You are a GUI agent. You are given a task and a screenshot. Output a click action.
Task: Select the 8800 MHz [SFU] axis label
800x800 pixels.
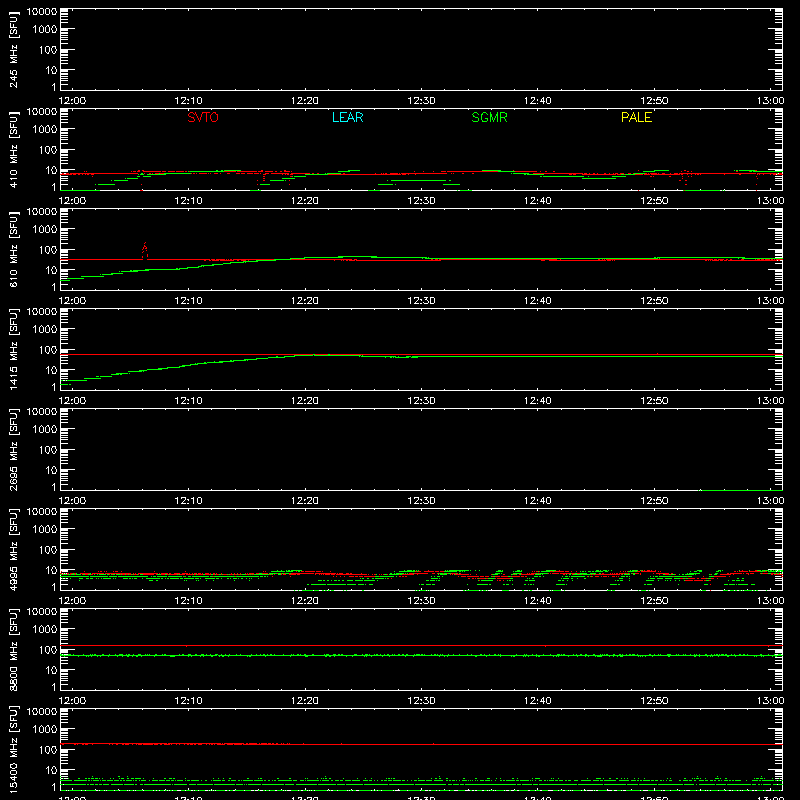pos(13,649)
